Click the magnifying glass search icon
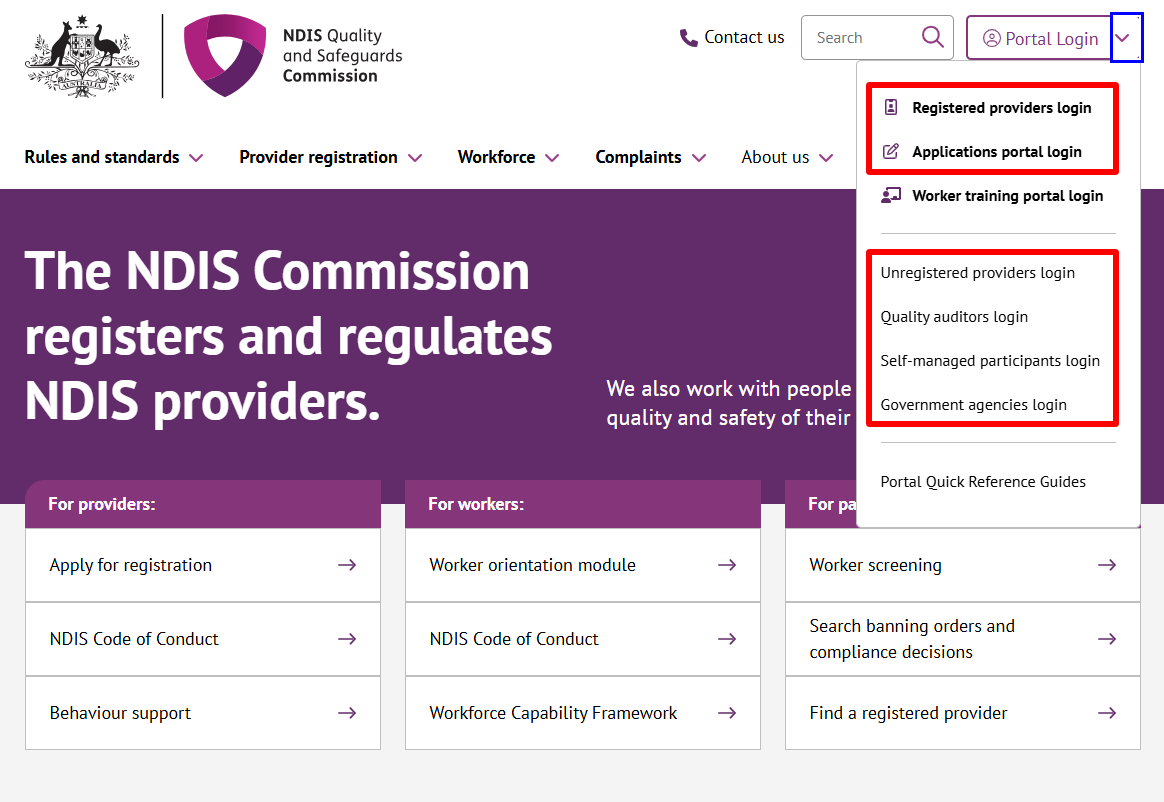 pos(932,37)
